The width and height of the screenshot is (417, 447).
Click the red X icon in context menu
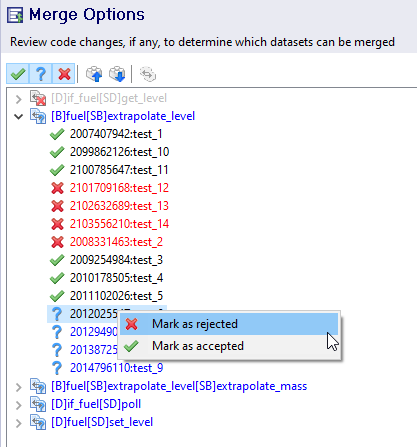132,324
